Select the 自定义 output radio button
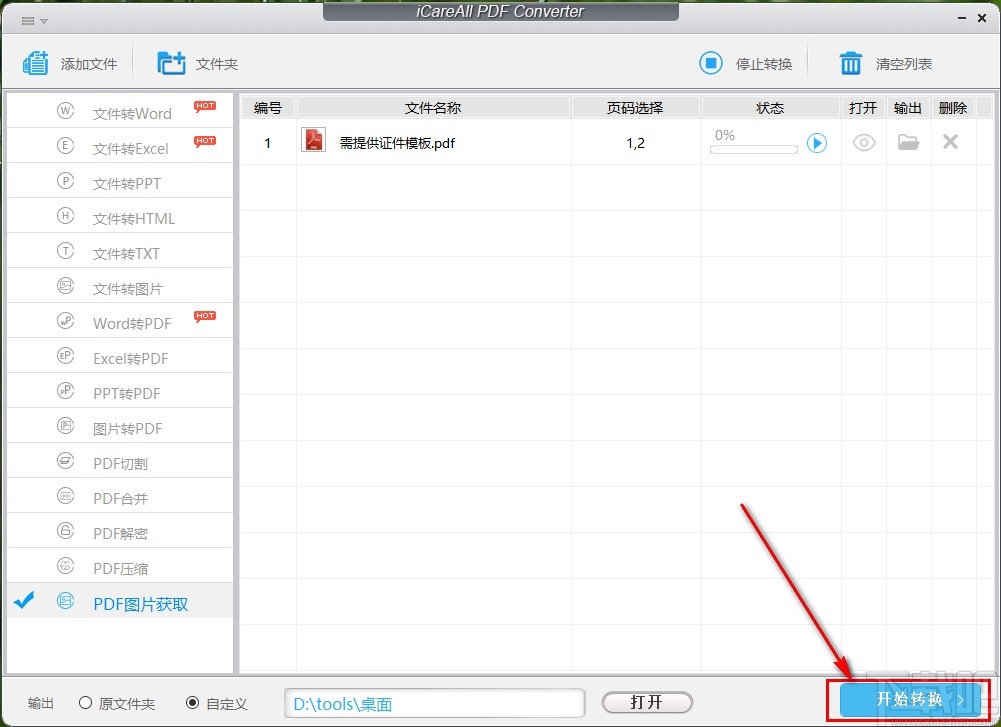This screenshot has width=1001, height=727. point(192,703)
